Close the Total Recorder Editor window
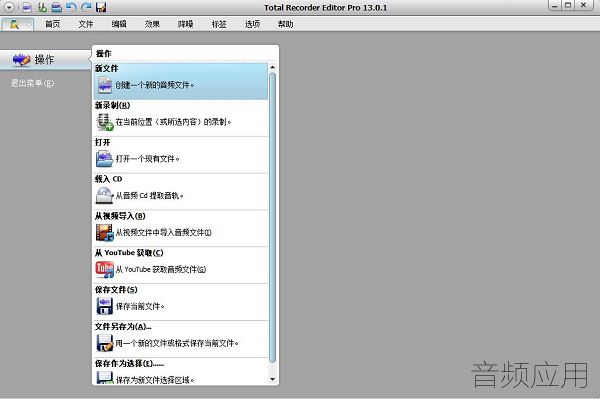 tap(584, 6)
